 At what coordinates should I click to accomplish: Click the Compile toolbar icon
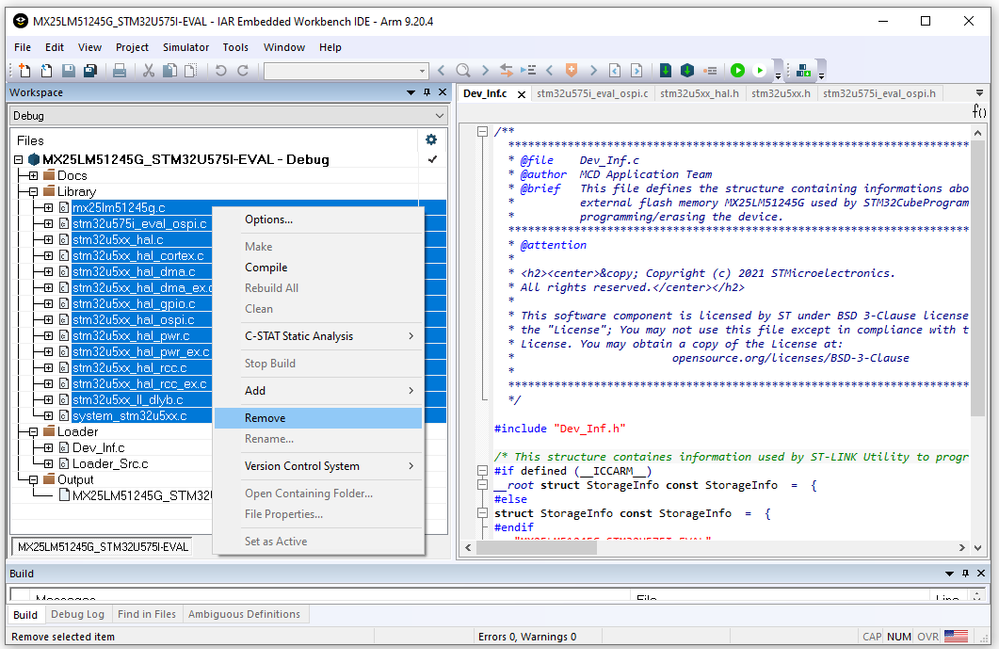point(665,70)
